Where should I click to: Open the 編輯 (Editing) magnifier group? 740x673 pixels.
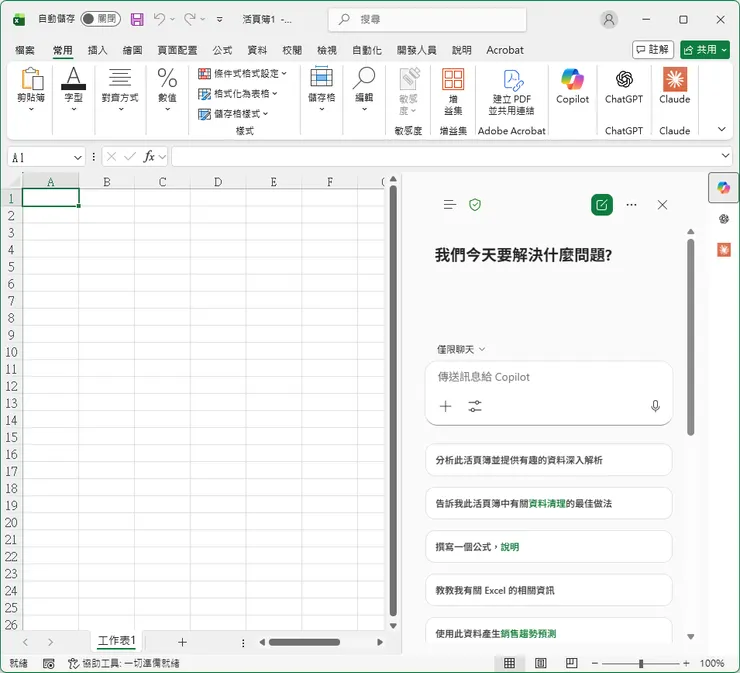click(x=364, y=90)
